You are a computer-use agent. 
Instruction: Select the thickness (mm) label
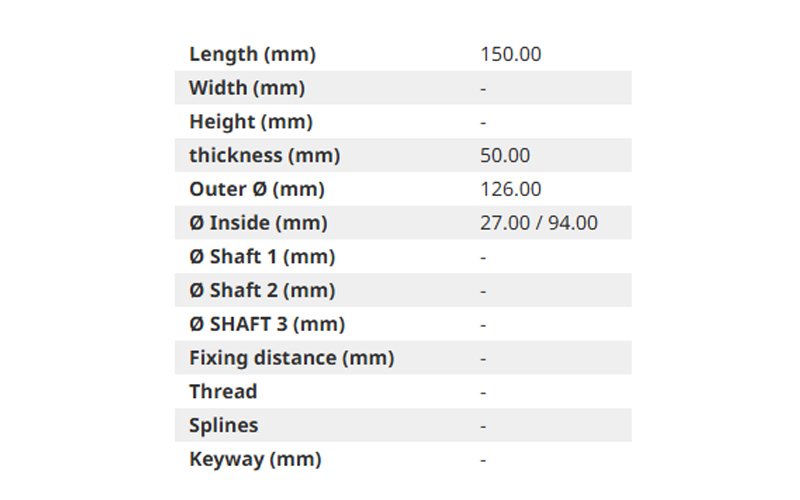(264, 155)
